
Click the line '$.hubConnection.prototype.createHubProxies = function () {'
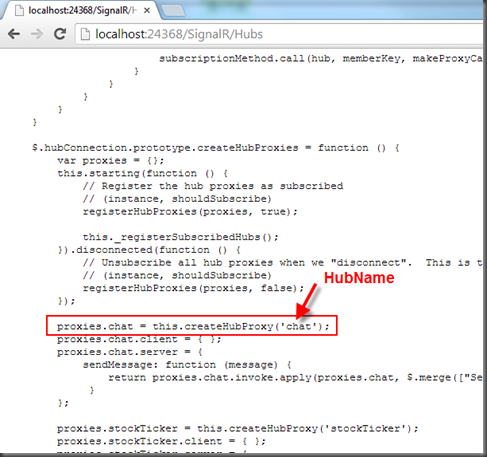[x=216, y=148]
